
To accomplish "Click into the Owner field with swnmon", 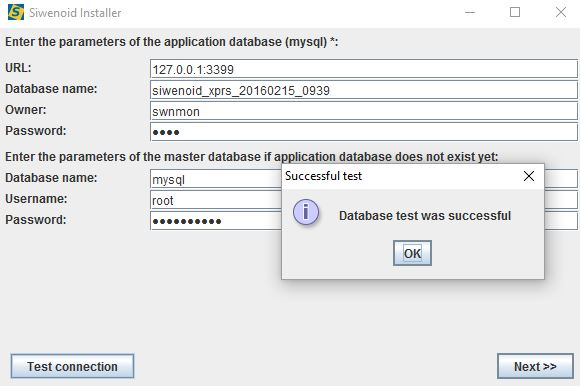I will coord(364,111).
